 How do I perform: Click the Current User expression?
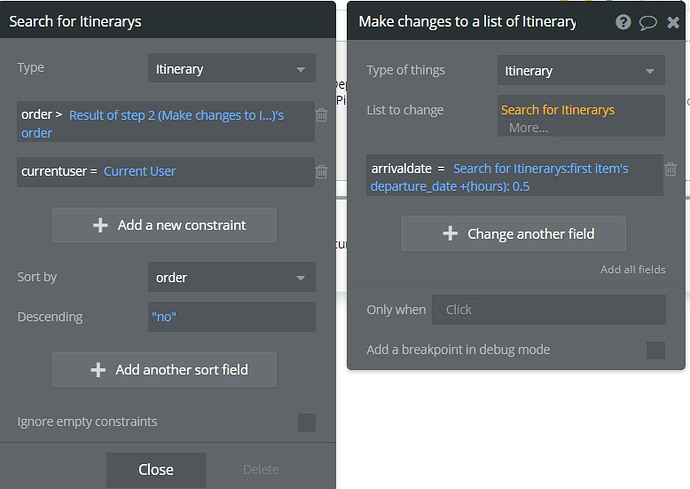tap(139, 171)
